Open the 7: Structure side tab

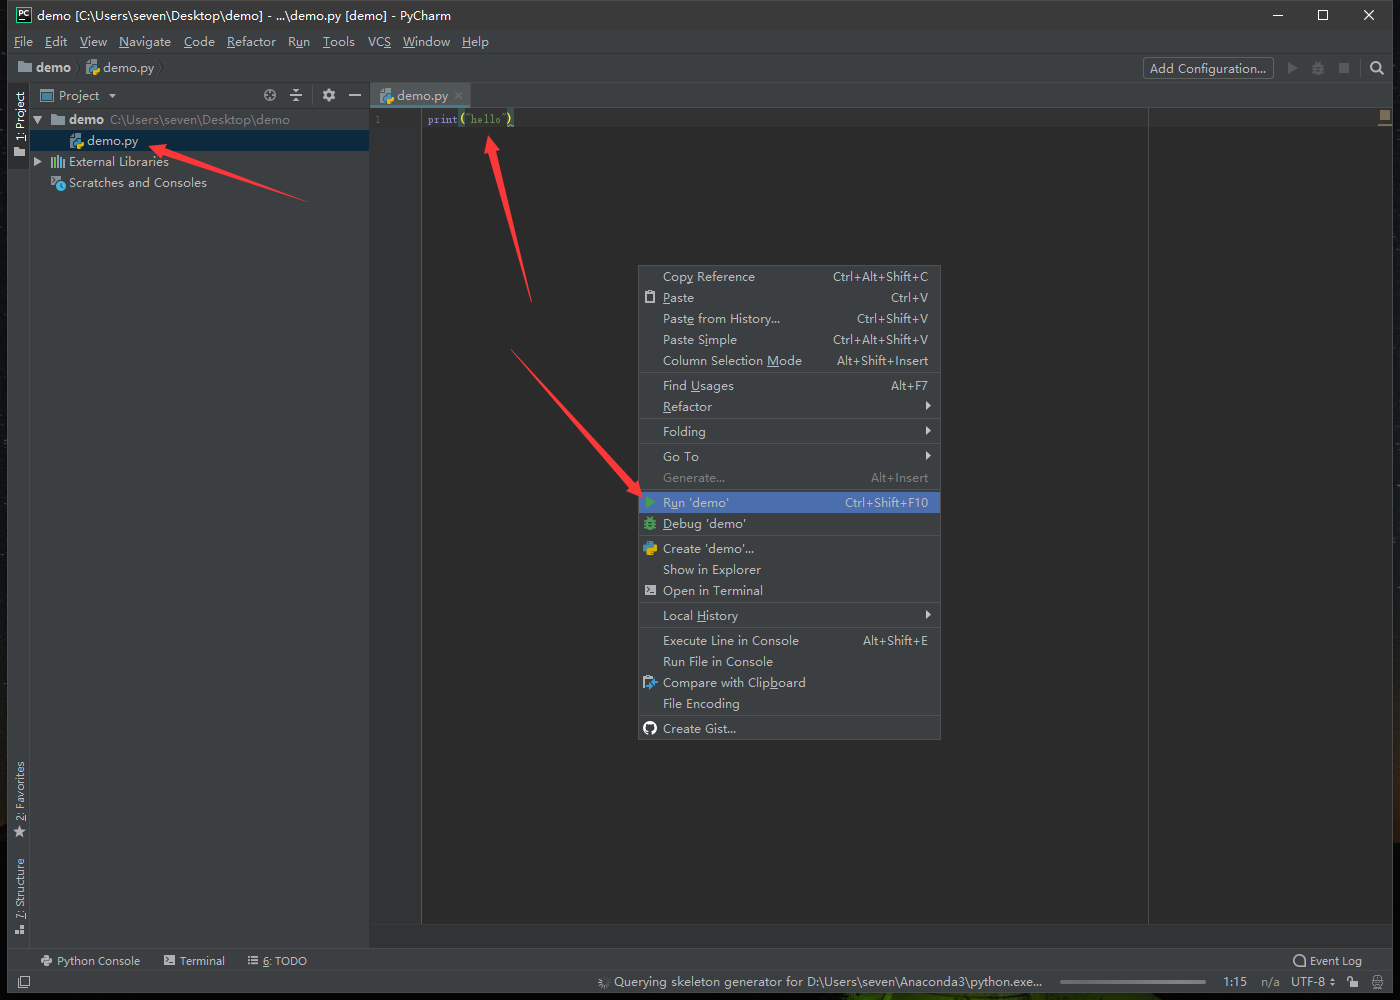click(19, 896)
